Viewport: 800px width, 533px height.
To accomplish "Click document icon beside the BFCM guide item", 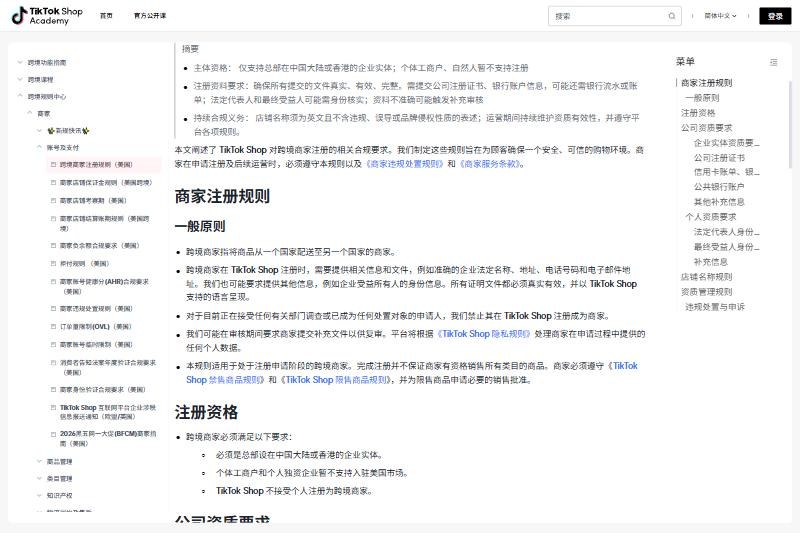I will [x=54, y=435].
